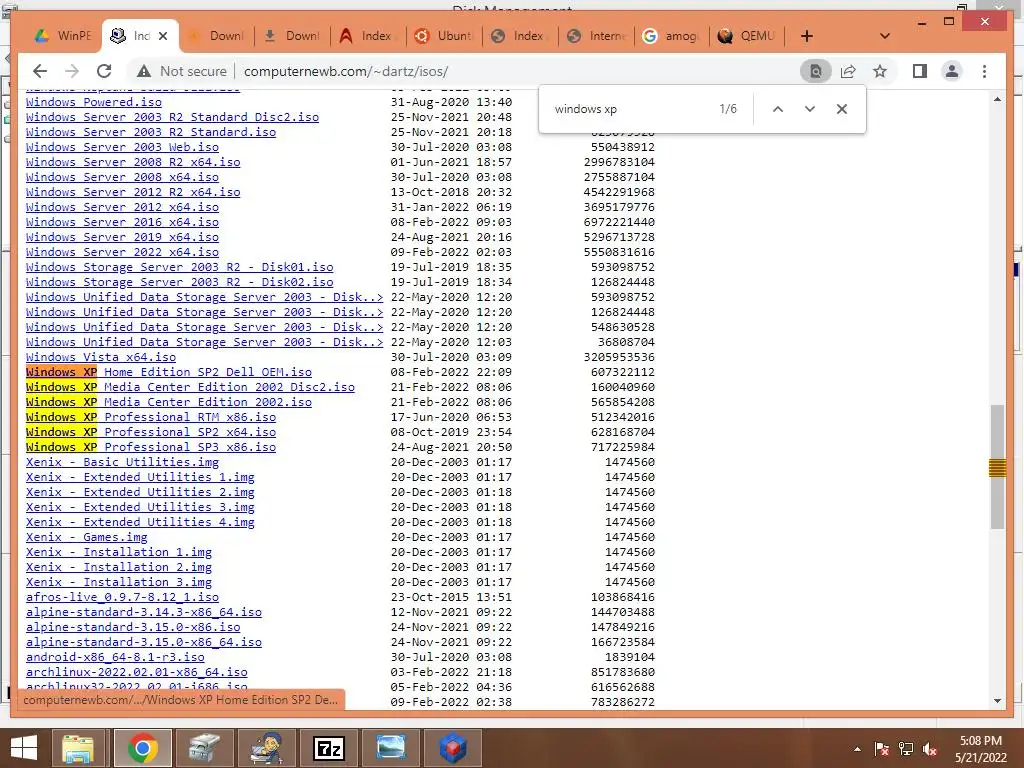
Task: Open Windows Server 2019 x64.iso
Action: click(122, 237)
